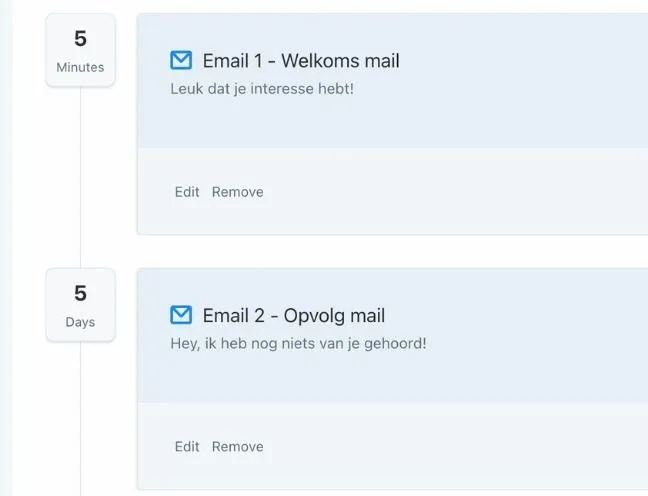Click the envelope icon for Email 2

pos(181,315)
